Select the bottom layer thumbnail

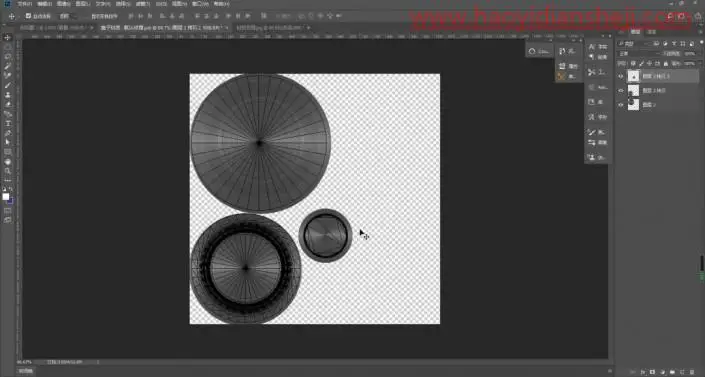click(x=633, y=105)
